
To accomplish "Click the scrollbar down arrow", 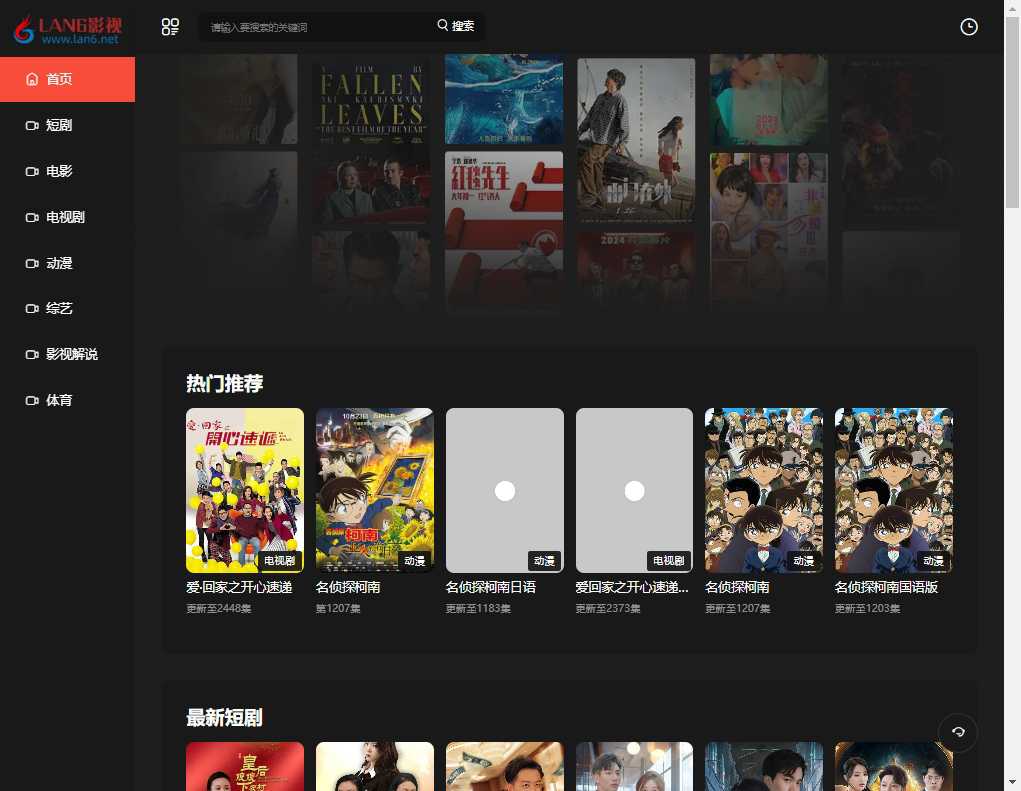I will pos(1012,783).
